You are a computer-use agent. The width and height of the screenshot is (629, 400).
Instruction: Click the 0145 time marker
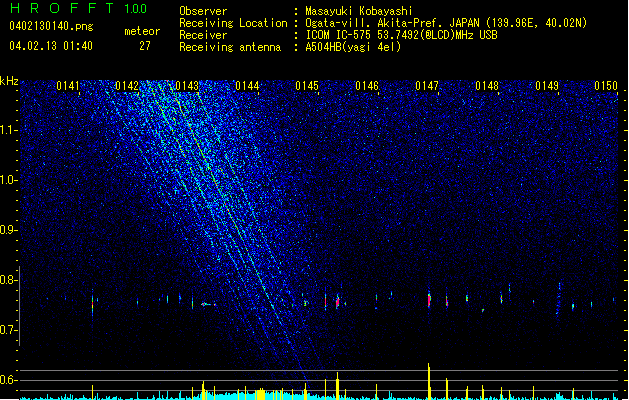[307, 86]
